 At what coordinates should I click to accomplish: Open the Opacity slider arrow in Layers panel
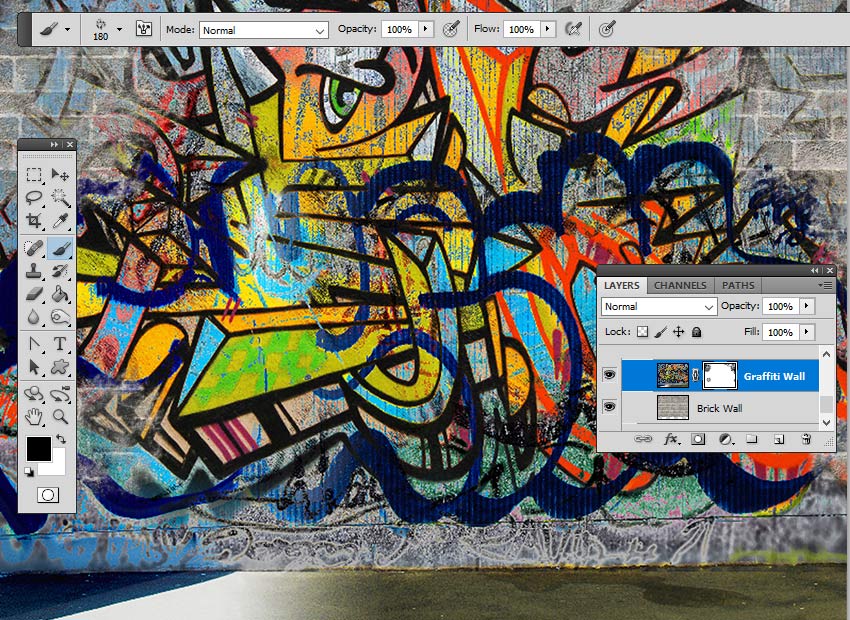click(806, 306)
